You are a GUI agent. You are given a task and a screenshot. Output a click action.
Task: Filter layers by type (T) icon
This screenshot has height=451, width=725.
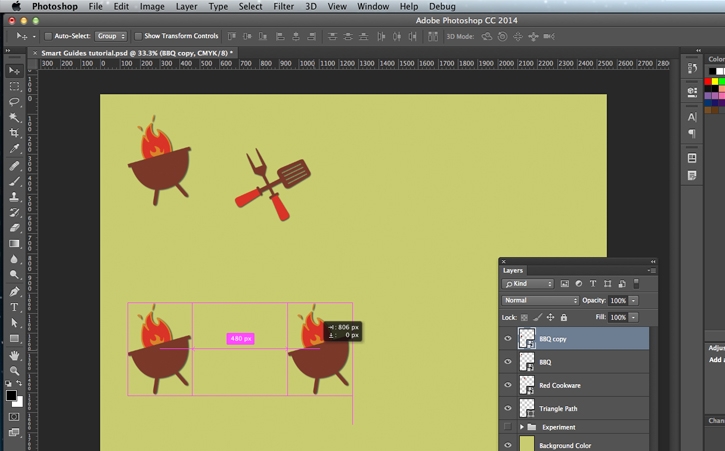(593, 284)
